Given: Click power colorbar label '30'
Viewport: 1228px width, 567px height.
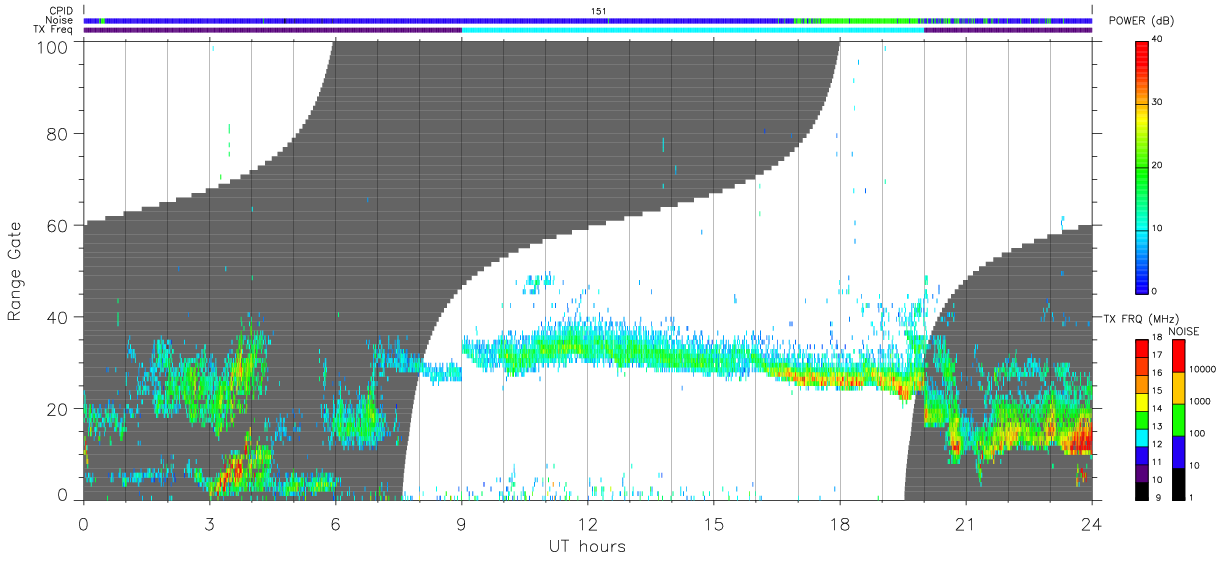Looking at the screenshot, I should [x=1159, y=102].
